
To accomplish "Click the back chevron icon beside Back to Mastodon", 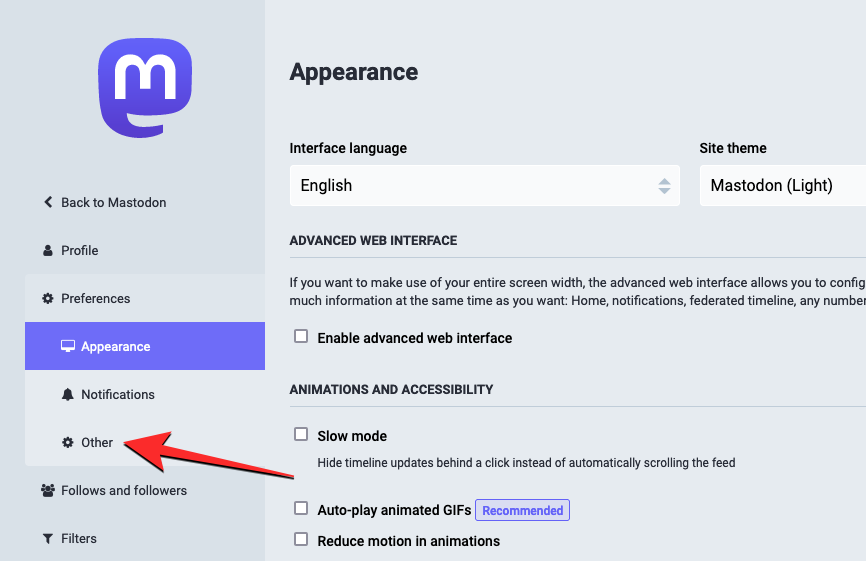I will pyautogui.click(x=48, y=202).
